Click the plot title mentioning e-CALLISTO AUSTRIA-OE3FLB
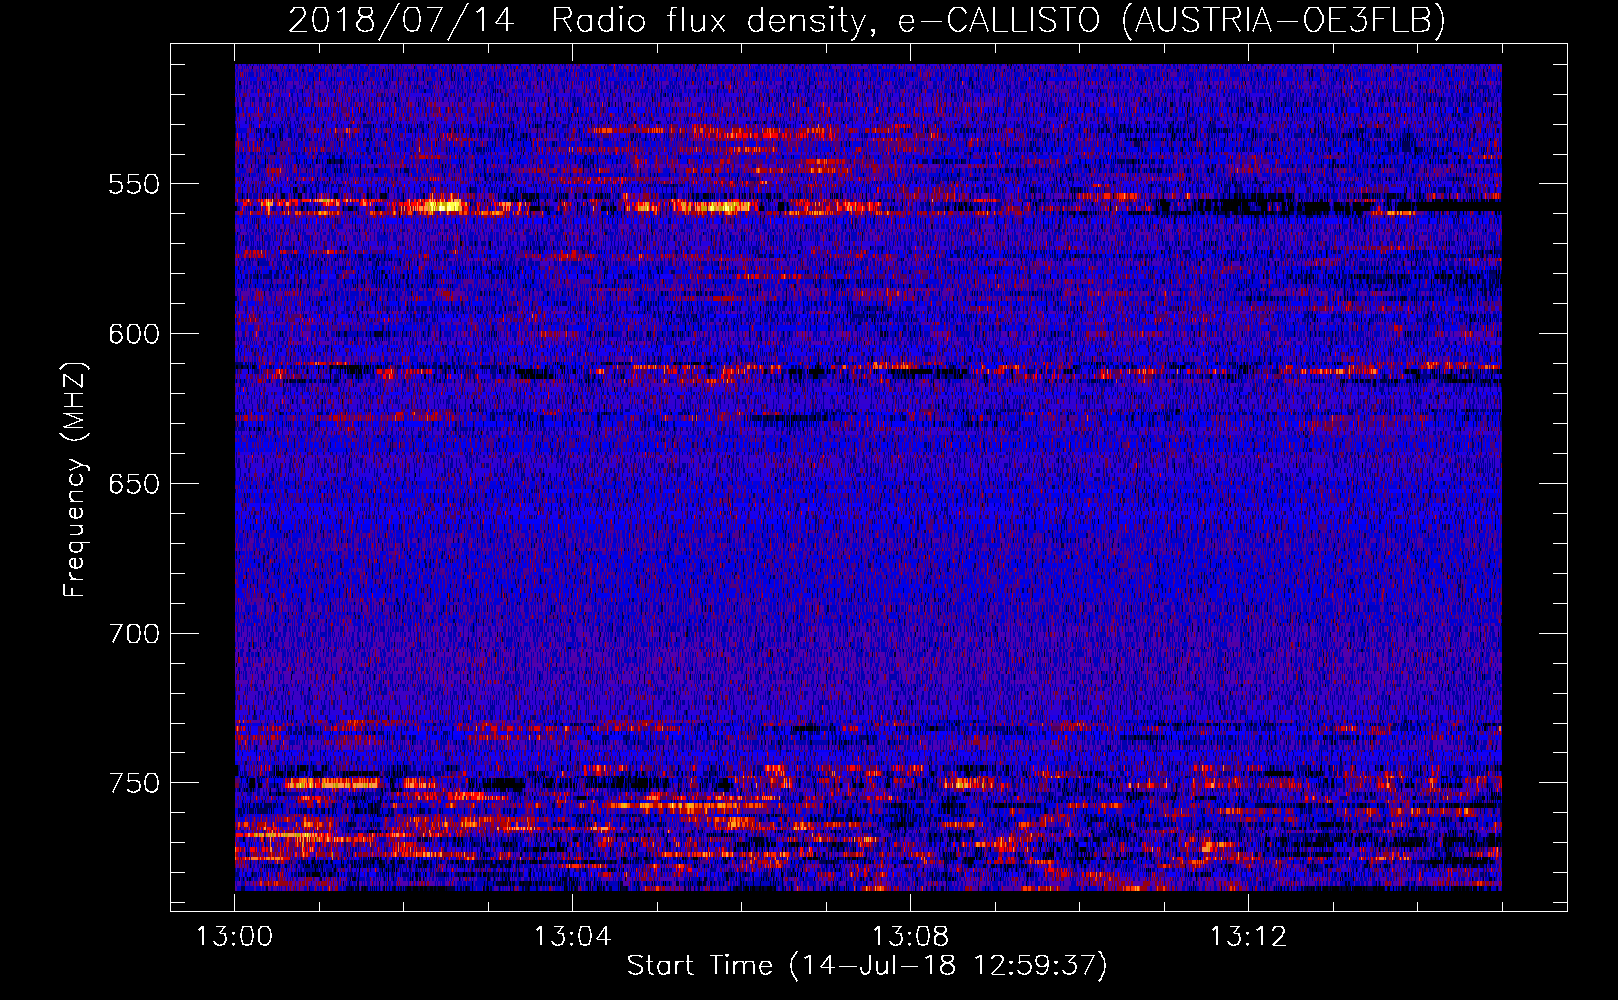This screenshot has height=1000, width=1618. click(867, 20)
